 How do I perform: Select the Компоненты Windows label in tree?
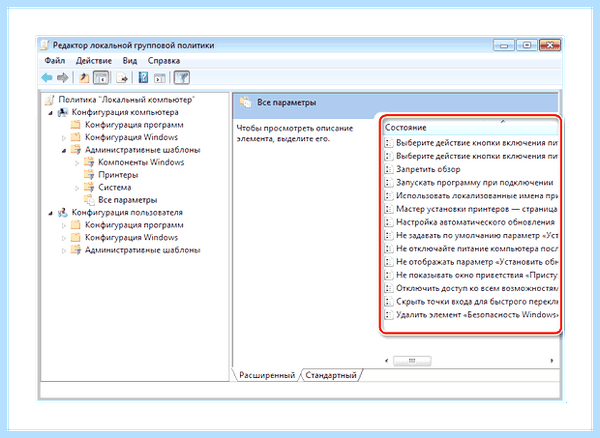(141, 162)
